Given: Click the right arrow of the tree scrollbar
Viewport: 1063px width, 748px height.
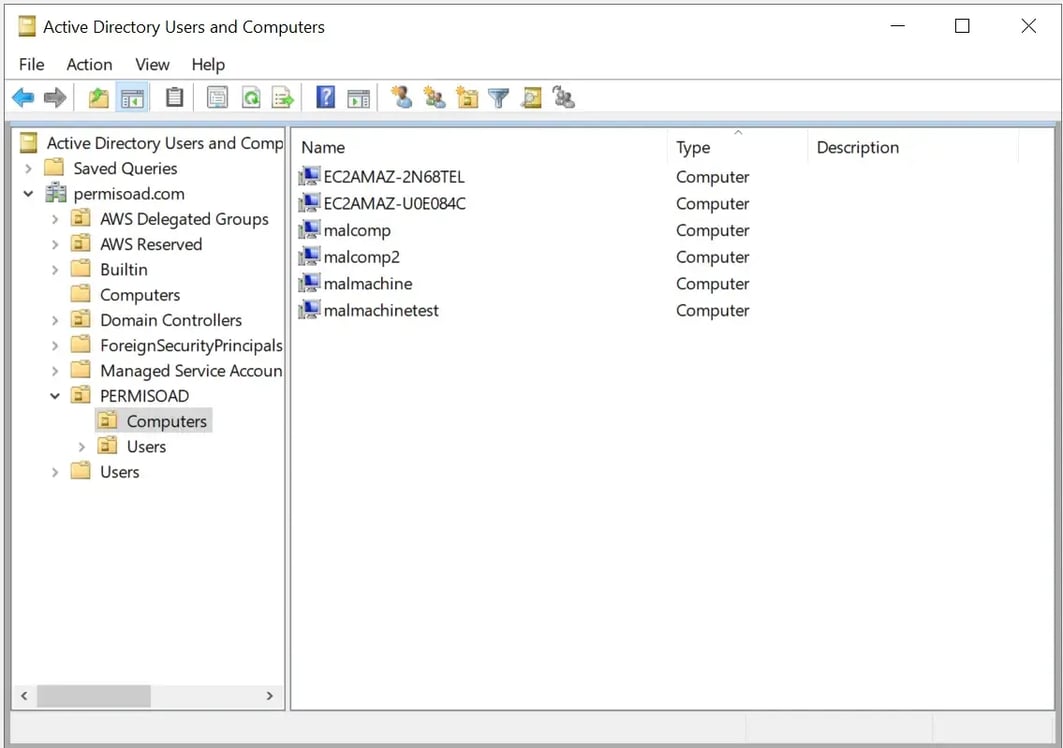Looking at the screenshot, I should (x=270, y=696).
